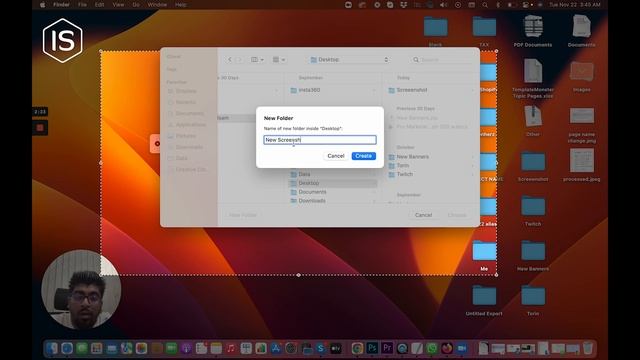Select the New Banners folder in the chooser
The height and width of the screenshot is (360, 640).
point(430,157)
